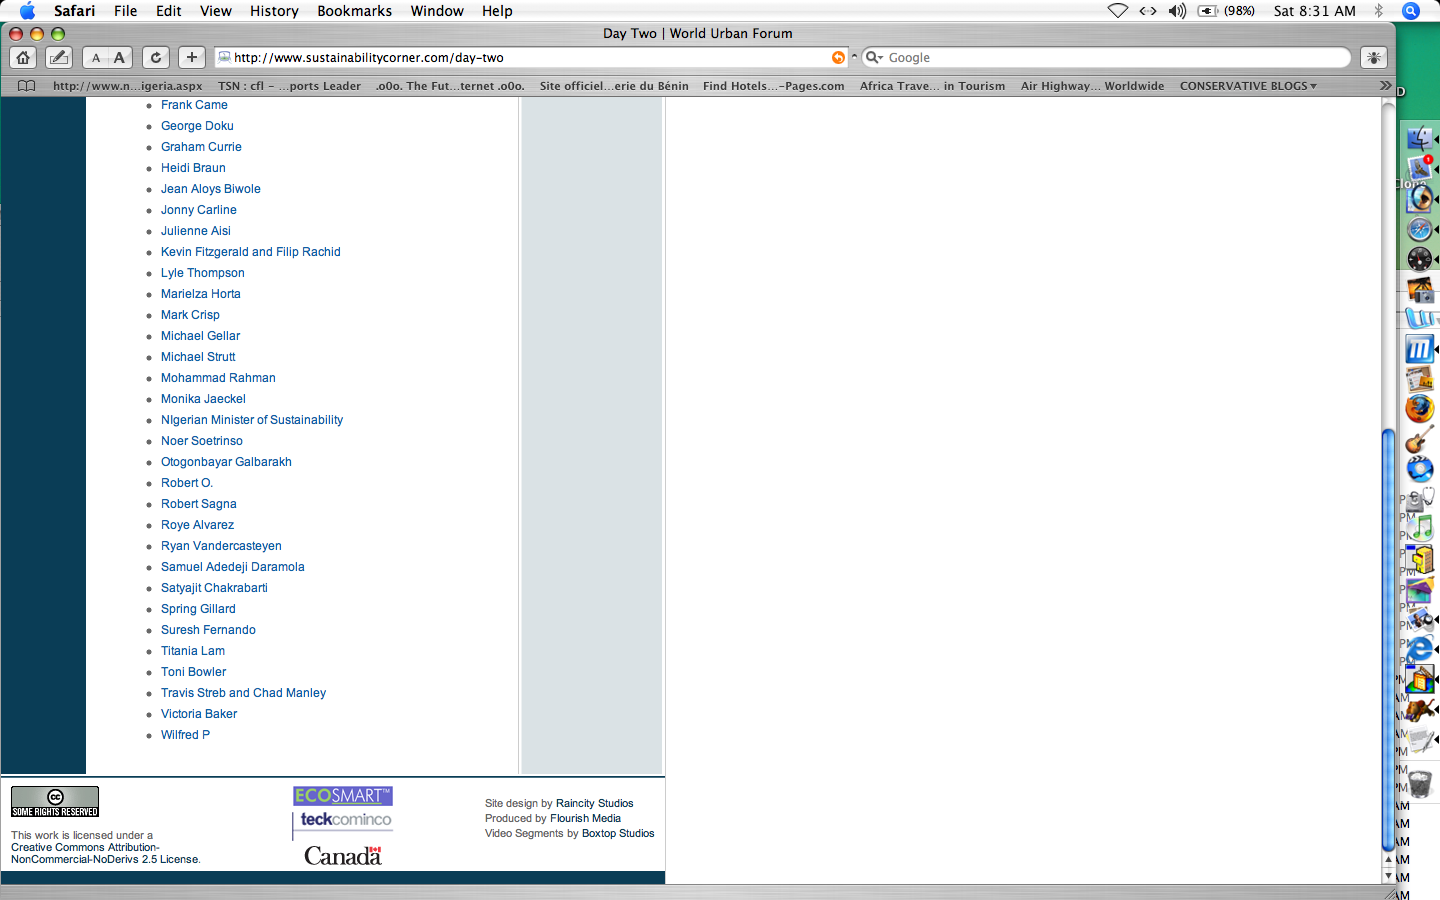Open the Air Highway... Worldwide bookmark
The image size is (1440, 900).
pyautogui.click(x=1092, y=86)
